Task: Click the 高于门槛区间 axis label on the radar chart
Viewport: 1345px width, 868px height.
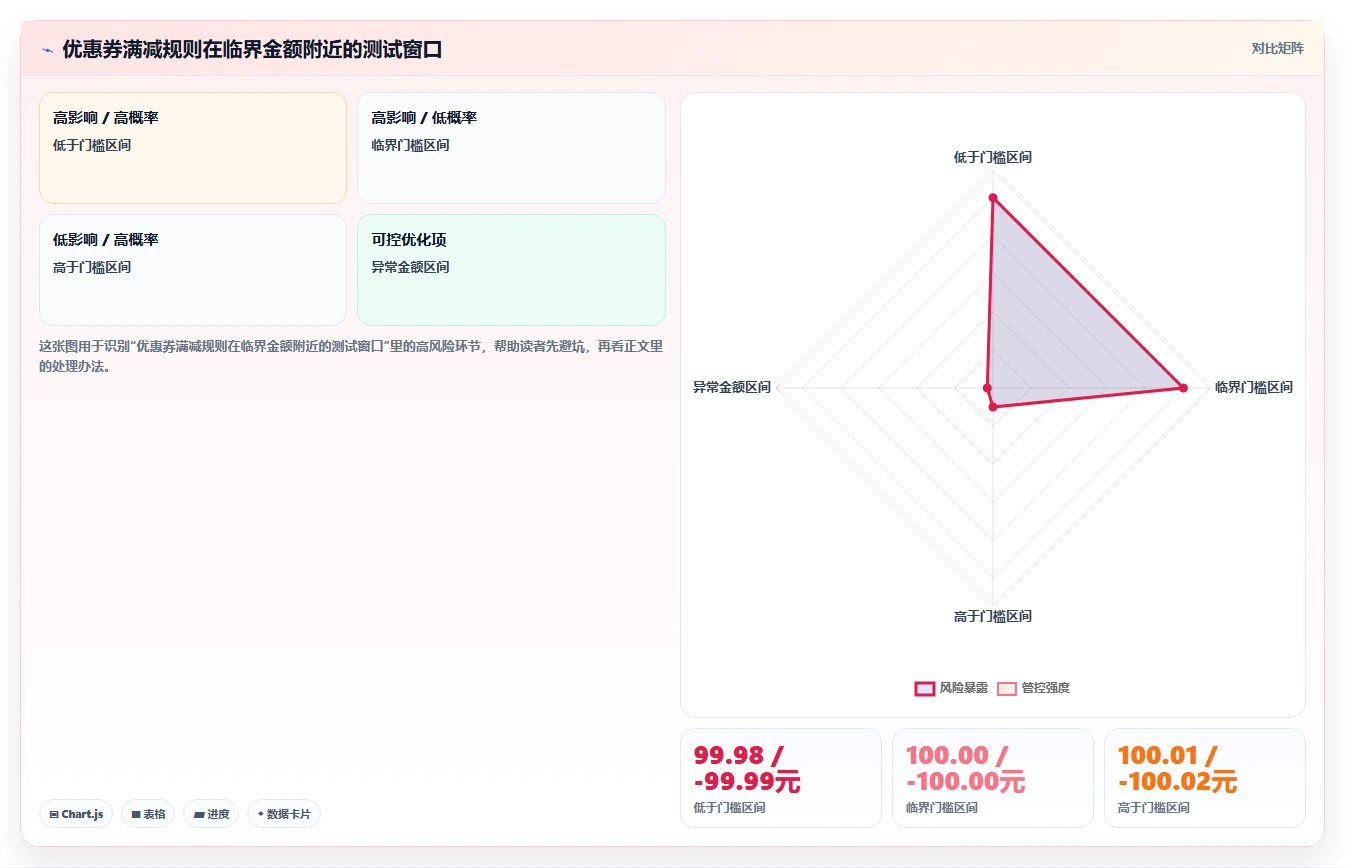Action: coord(993,616)
